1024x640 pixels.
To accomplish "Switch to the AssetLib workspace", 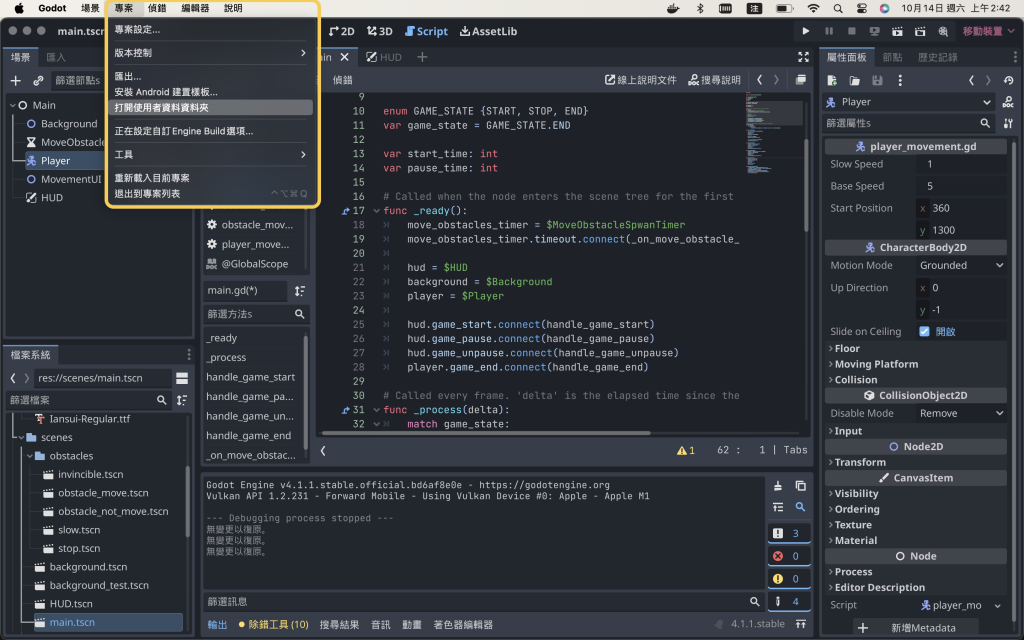I will tap(488, 31).
